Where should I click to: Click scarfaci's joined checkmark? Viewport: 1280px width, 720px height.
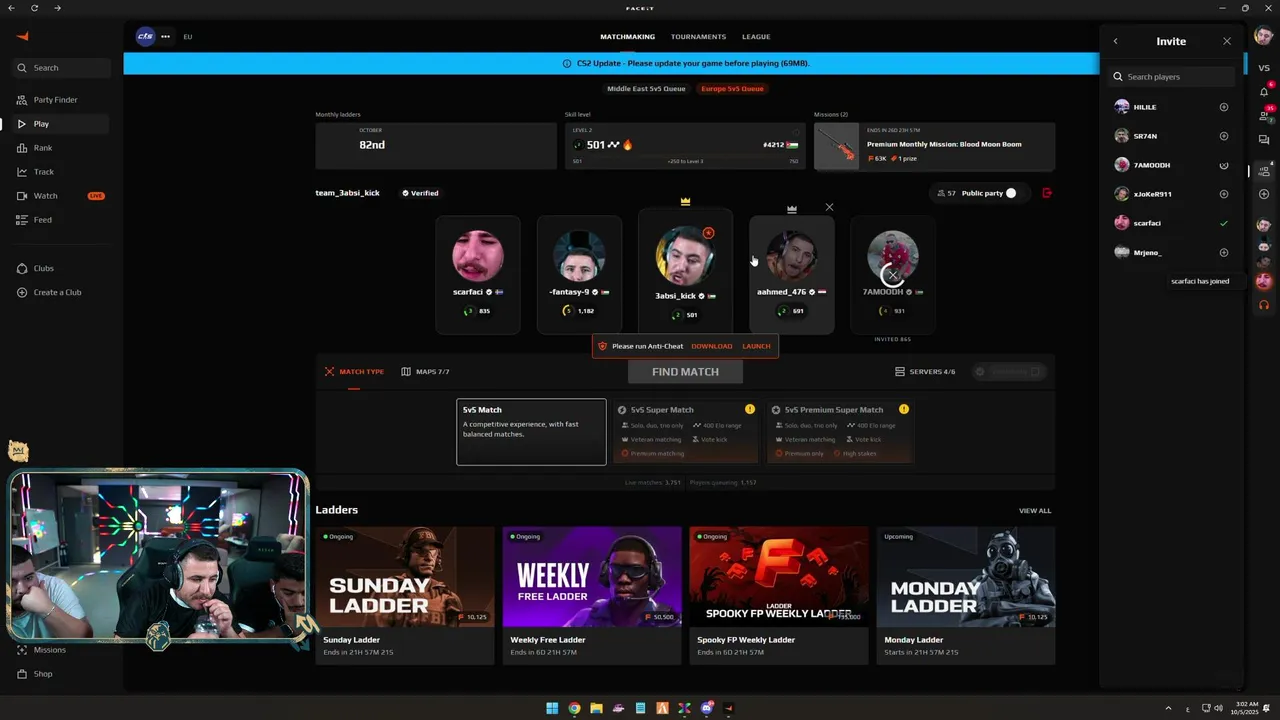click(x=1224, y=223)
